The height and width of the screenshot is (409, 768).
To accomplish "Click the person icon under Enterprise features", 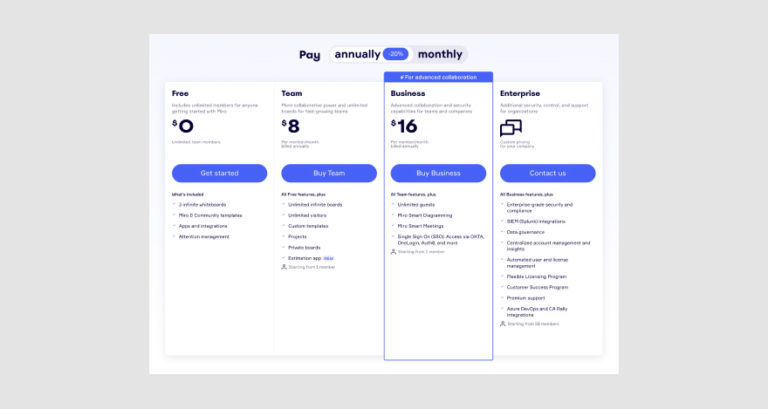I will click(503, 324).
